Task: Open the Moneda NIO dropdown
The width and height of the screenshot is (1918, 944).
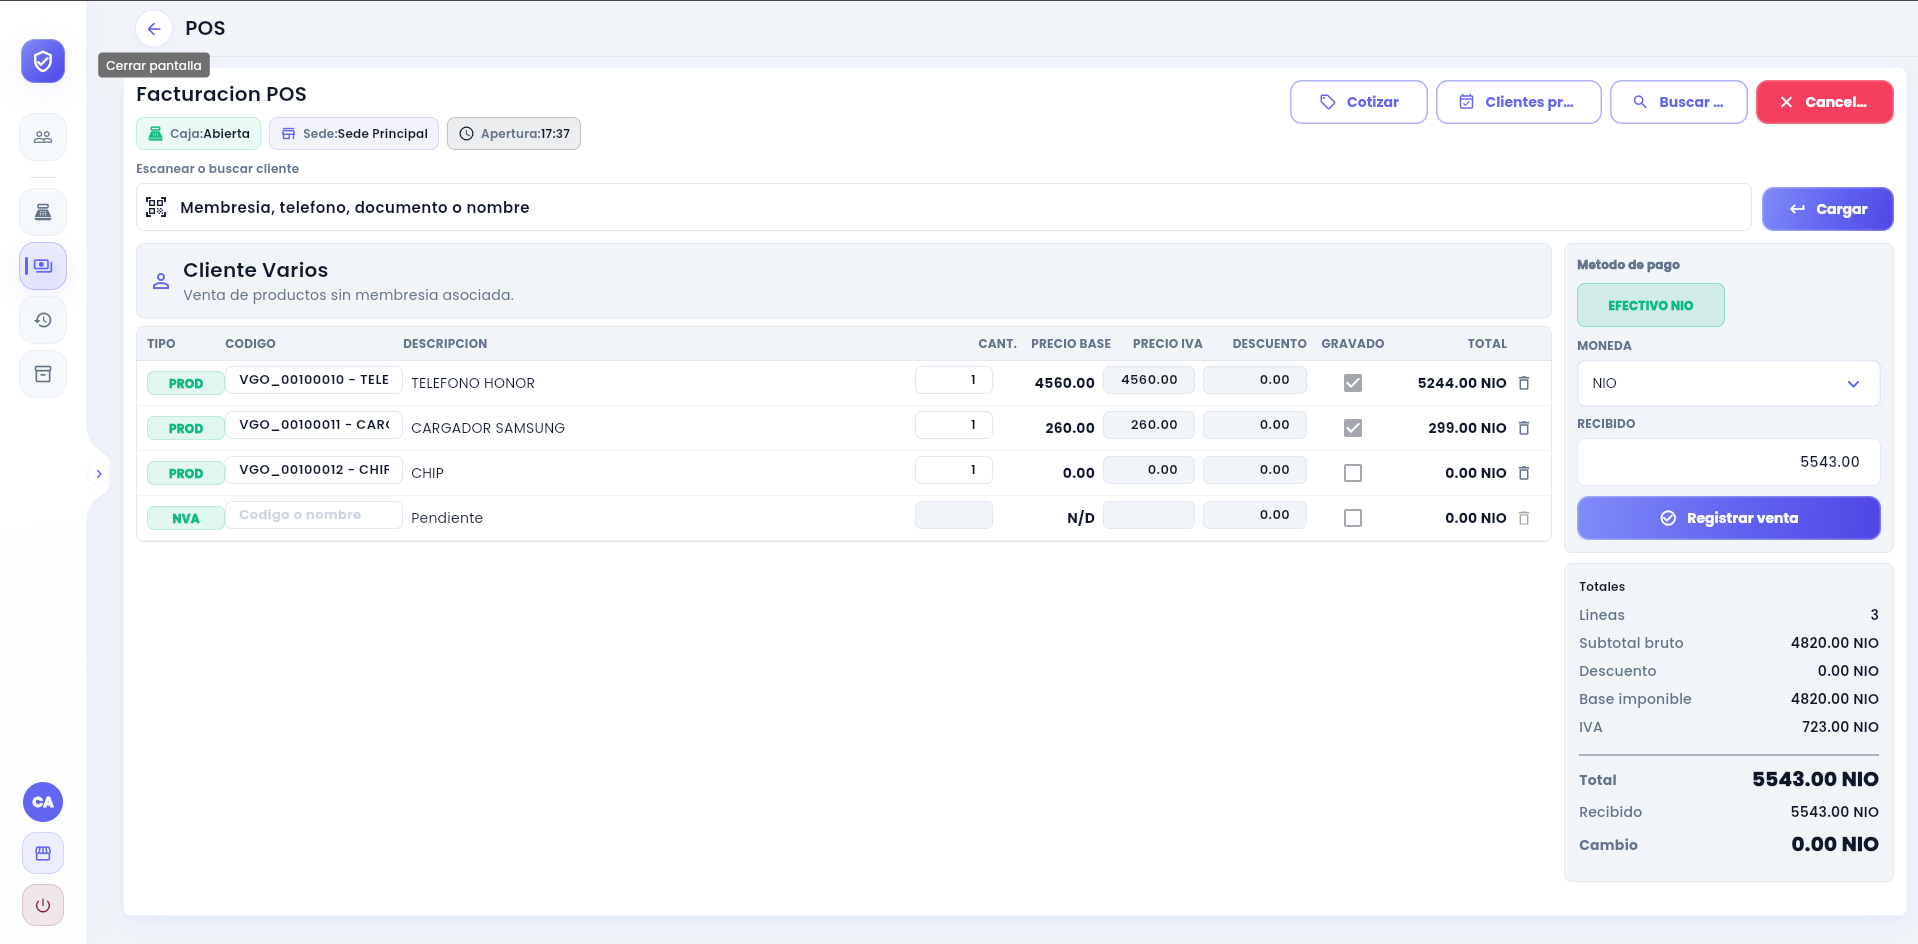Action: click(x=1728, y=384)
